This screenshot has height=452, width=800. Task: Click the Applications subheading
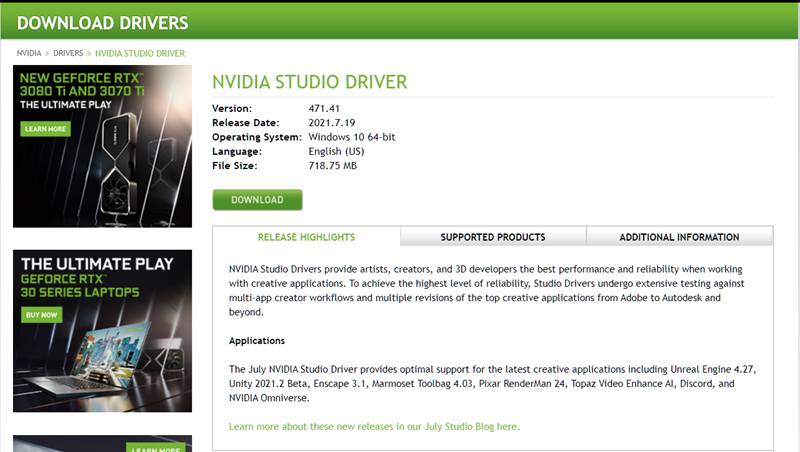tap(257, 341)
